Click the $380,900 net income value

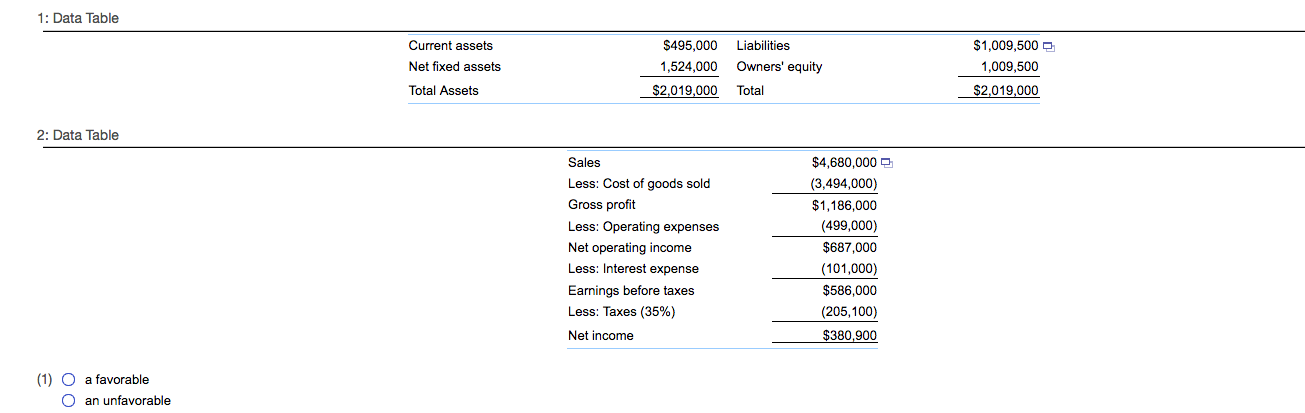coord(850,336)
